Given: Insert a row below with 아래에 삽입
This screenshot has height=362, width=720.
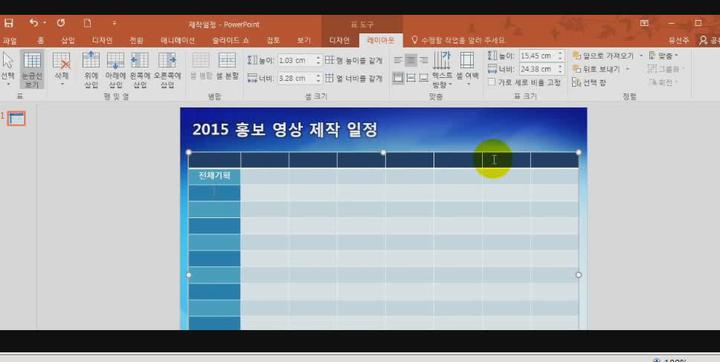Looking at the screenshot, I should point(115,69).
